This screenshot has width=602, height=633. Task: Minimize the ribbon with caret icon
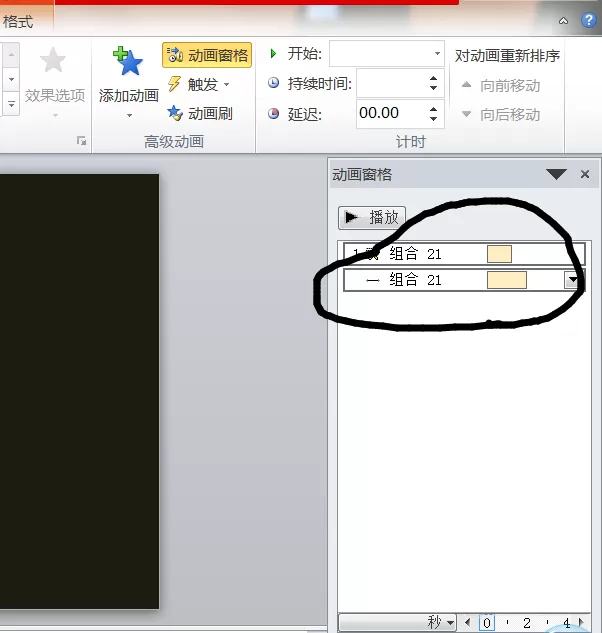(x=563, y=21)
